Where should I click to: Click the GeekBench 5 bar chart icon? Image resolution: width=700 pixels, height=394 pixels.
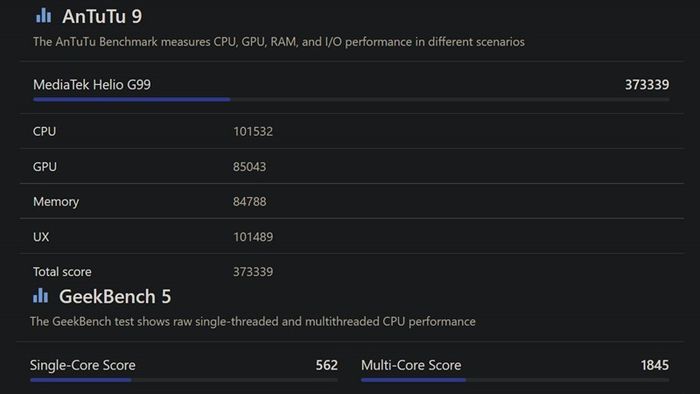pos(40,295)
